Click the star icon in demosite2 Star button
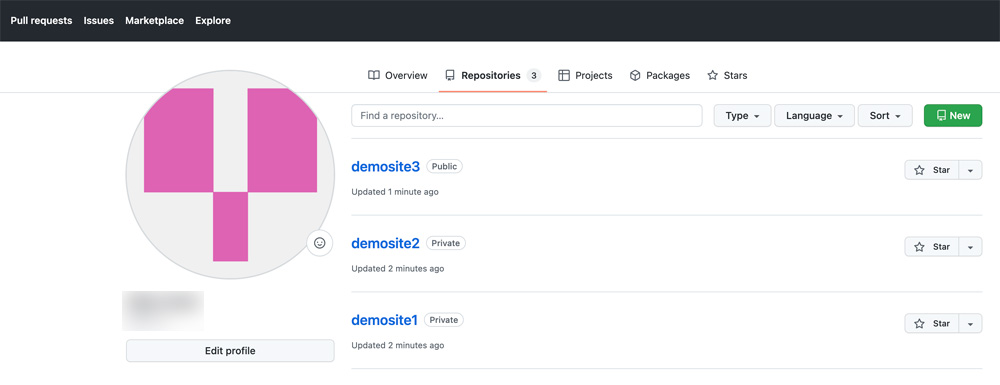Image resolution: width=1000 pixels, height=385 pixels. coord(919,247)
